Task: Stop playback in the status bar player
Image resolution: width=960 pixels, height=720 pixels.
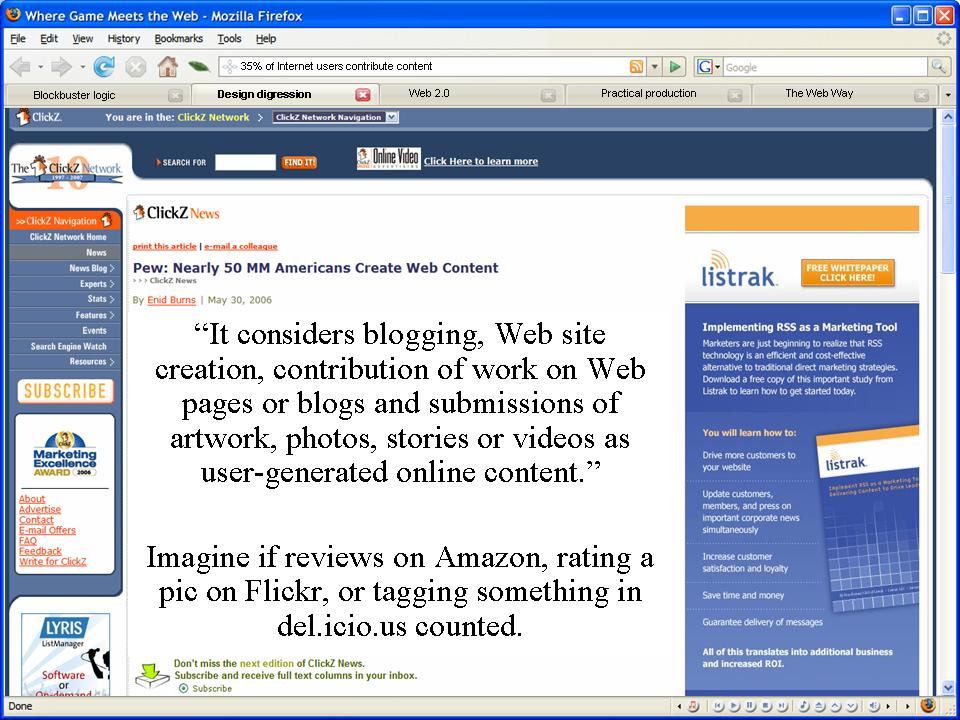Action: [x=767, y=707]
